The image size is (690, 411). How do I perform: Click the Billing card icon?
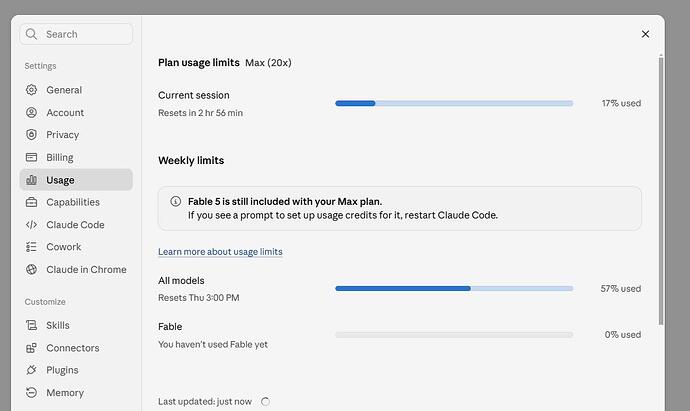coord(31,157)
